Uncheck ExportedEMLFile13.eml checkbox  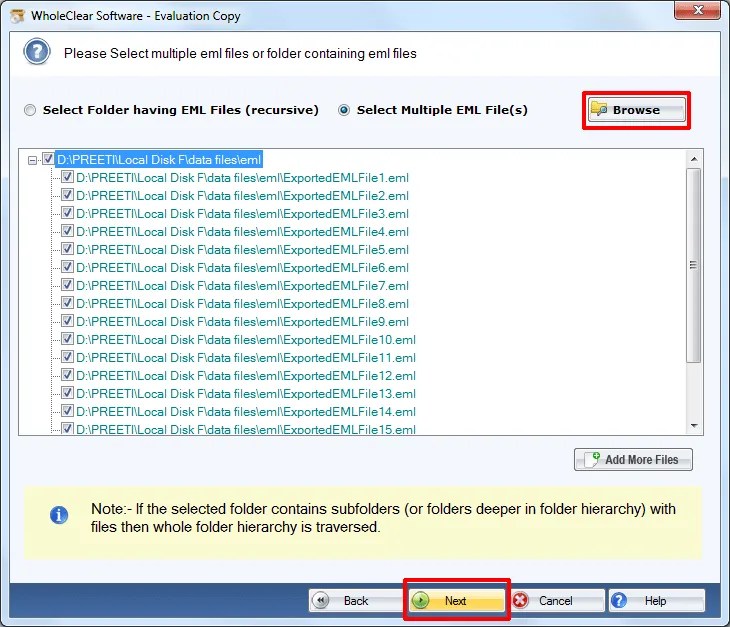pyautogui.click(x=68, y=393)
